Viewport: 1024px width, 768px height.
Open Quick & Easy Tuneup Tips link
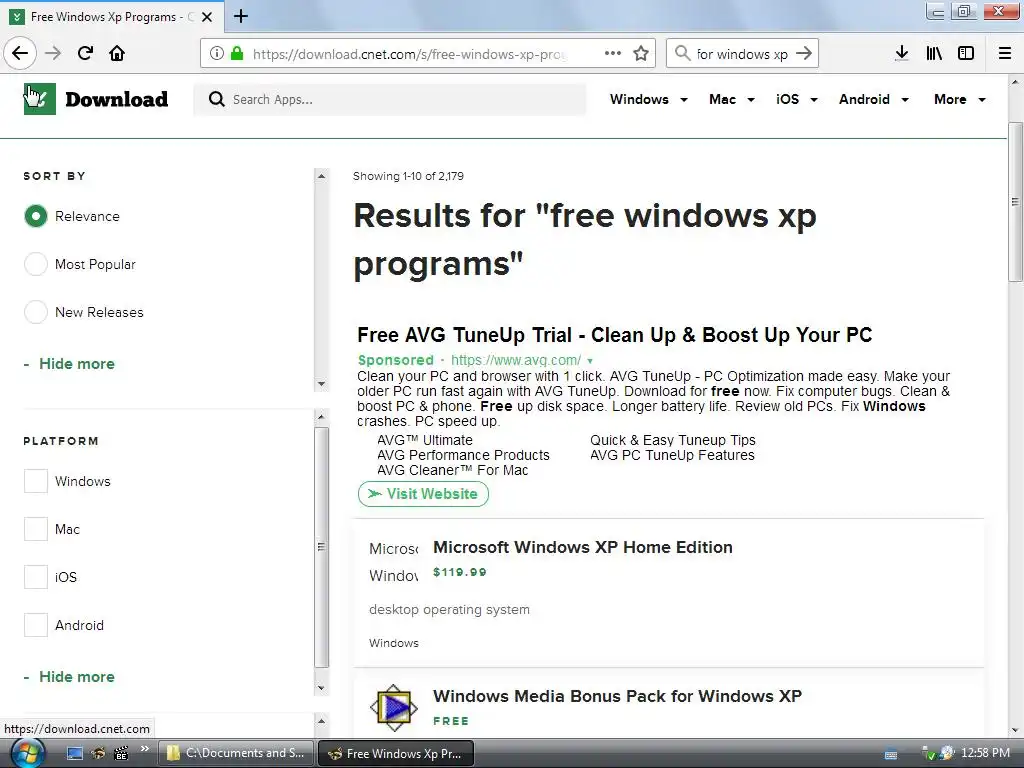click(673, 440)
